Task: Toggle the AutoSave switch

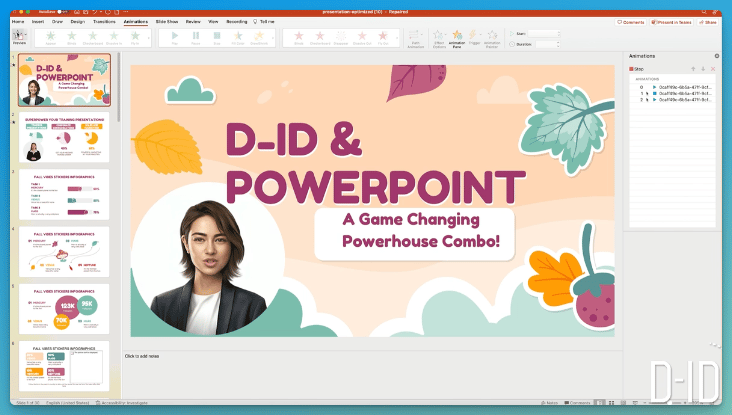Action: pos(63,12)
